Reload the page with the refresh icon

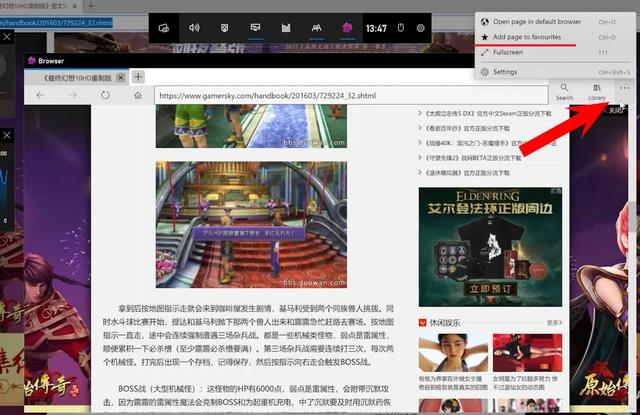point(105,95)
